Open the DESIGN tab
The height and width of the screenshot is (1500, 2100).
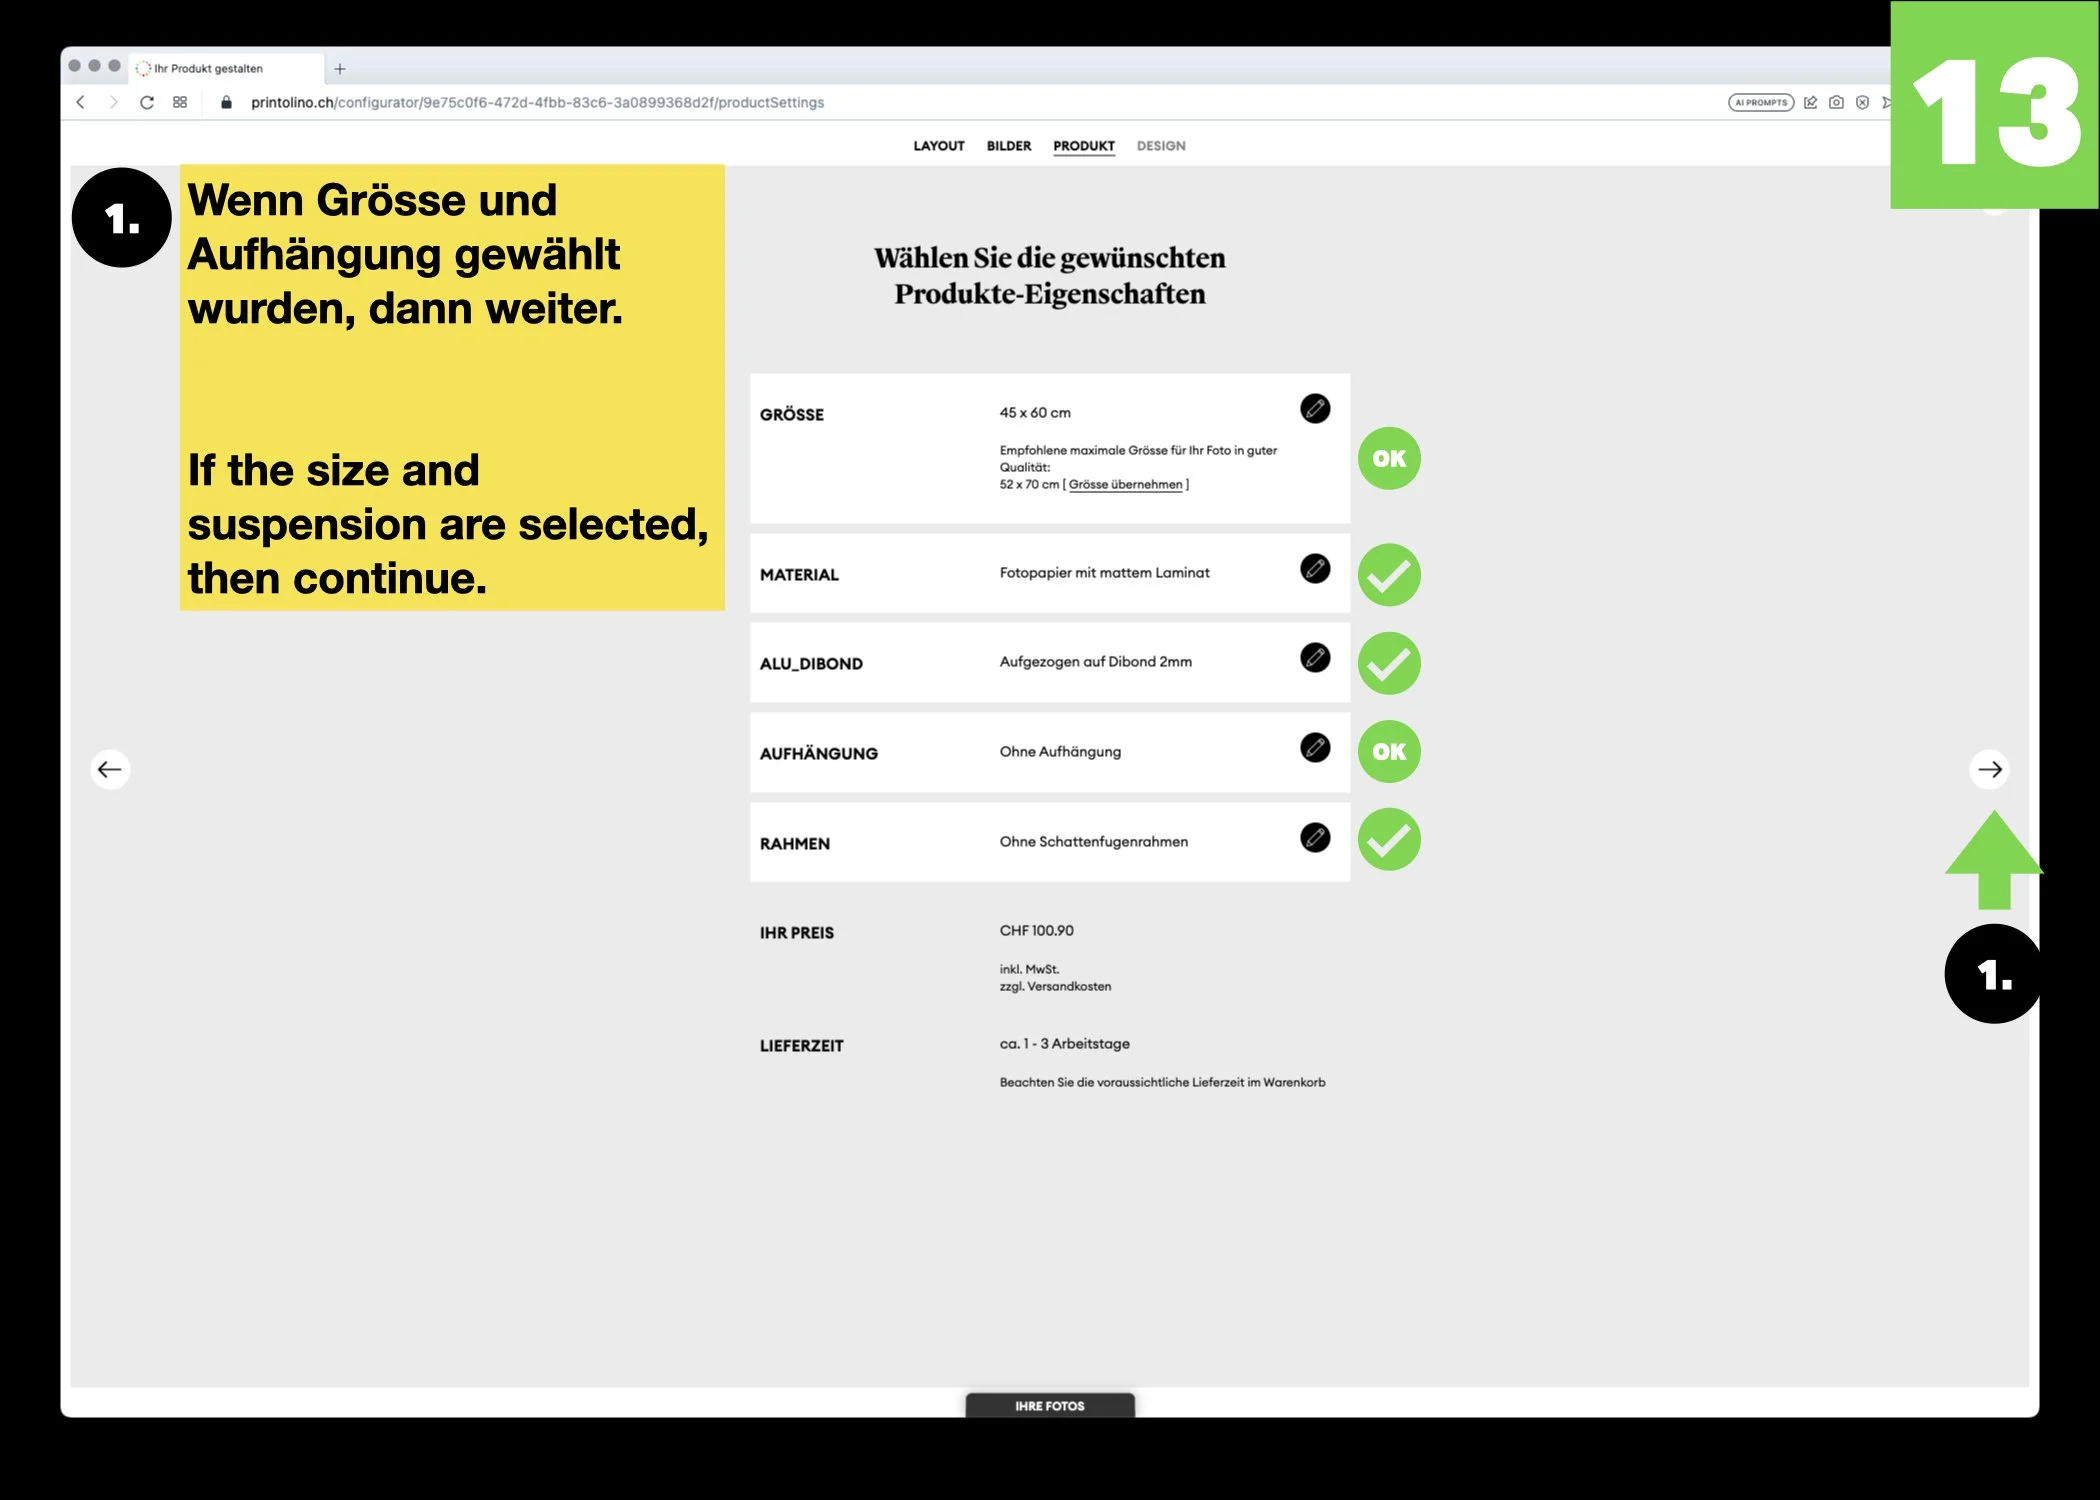click(1160, 146)
